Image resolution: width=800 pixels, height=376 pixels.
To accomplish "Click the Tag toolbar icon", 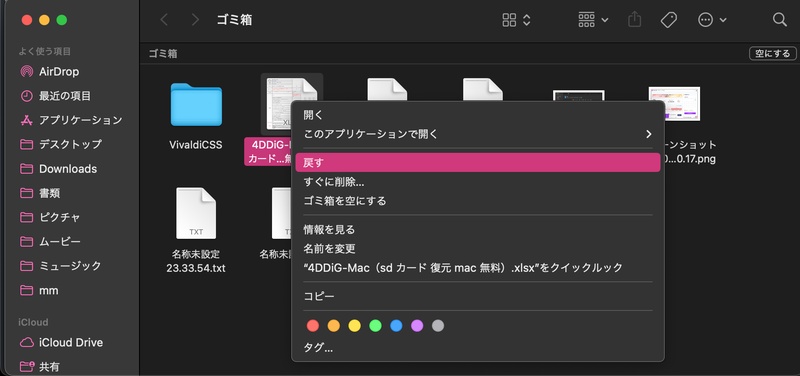I will tap(668, 20).
